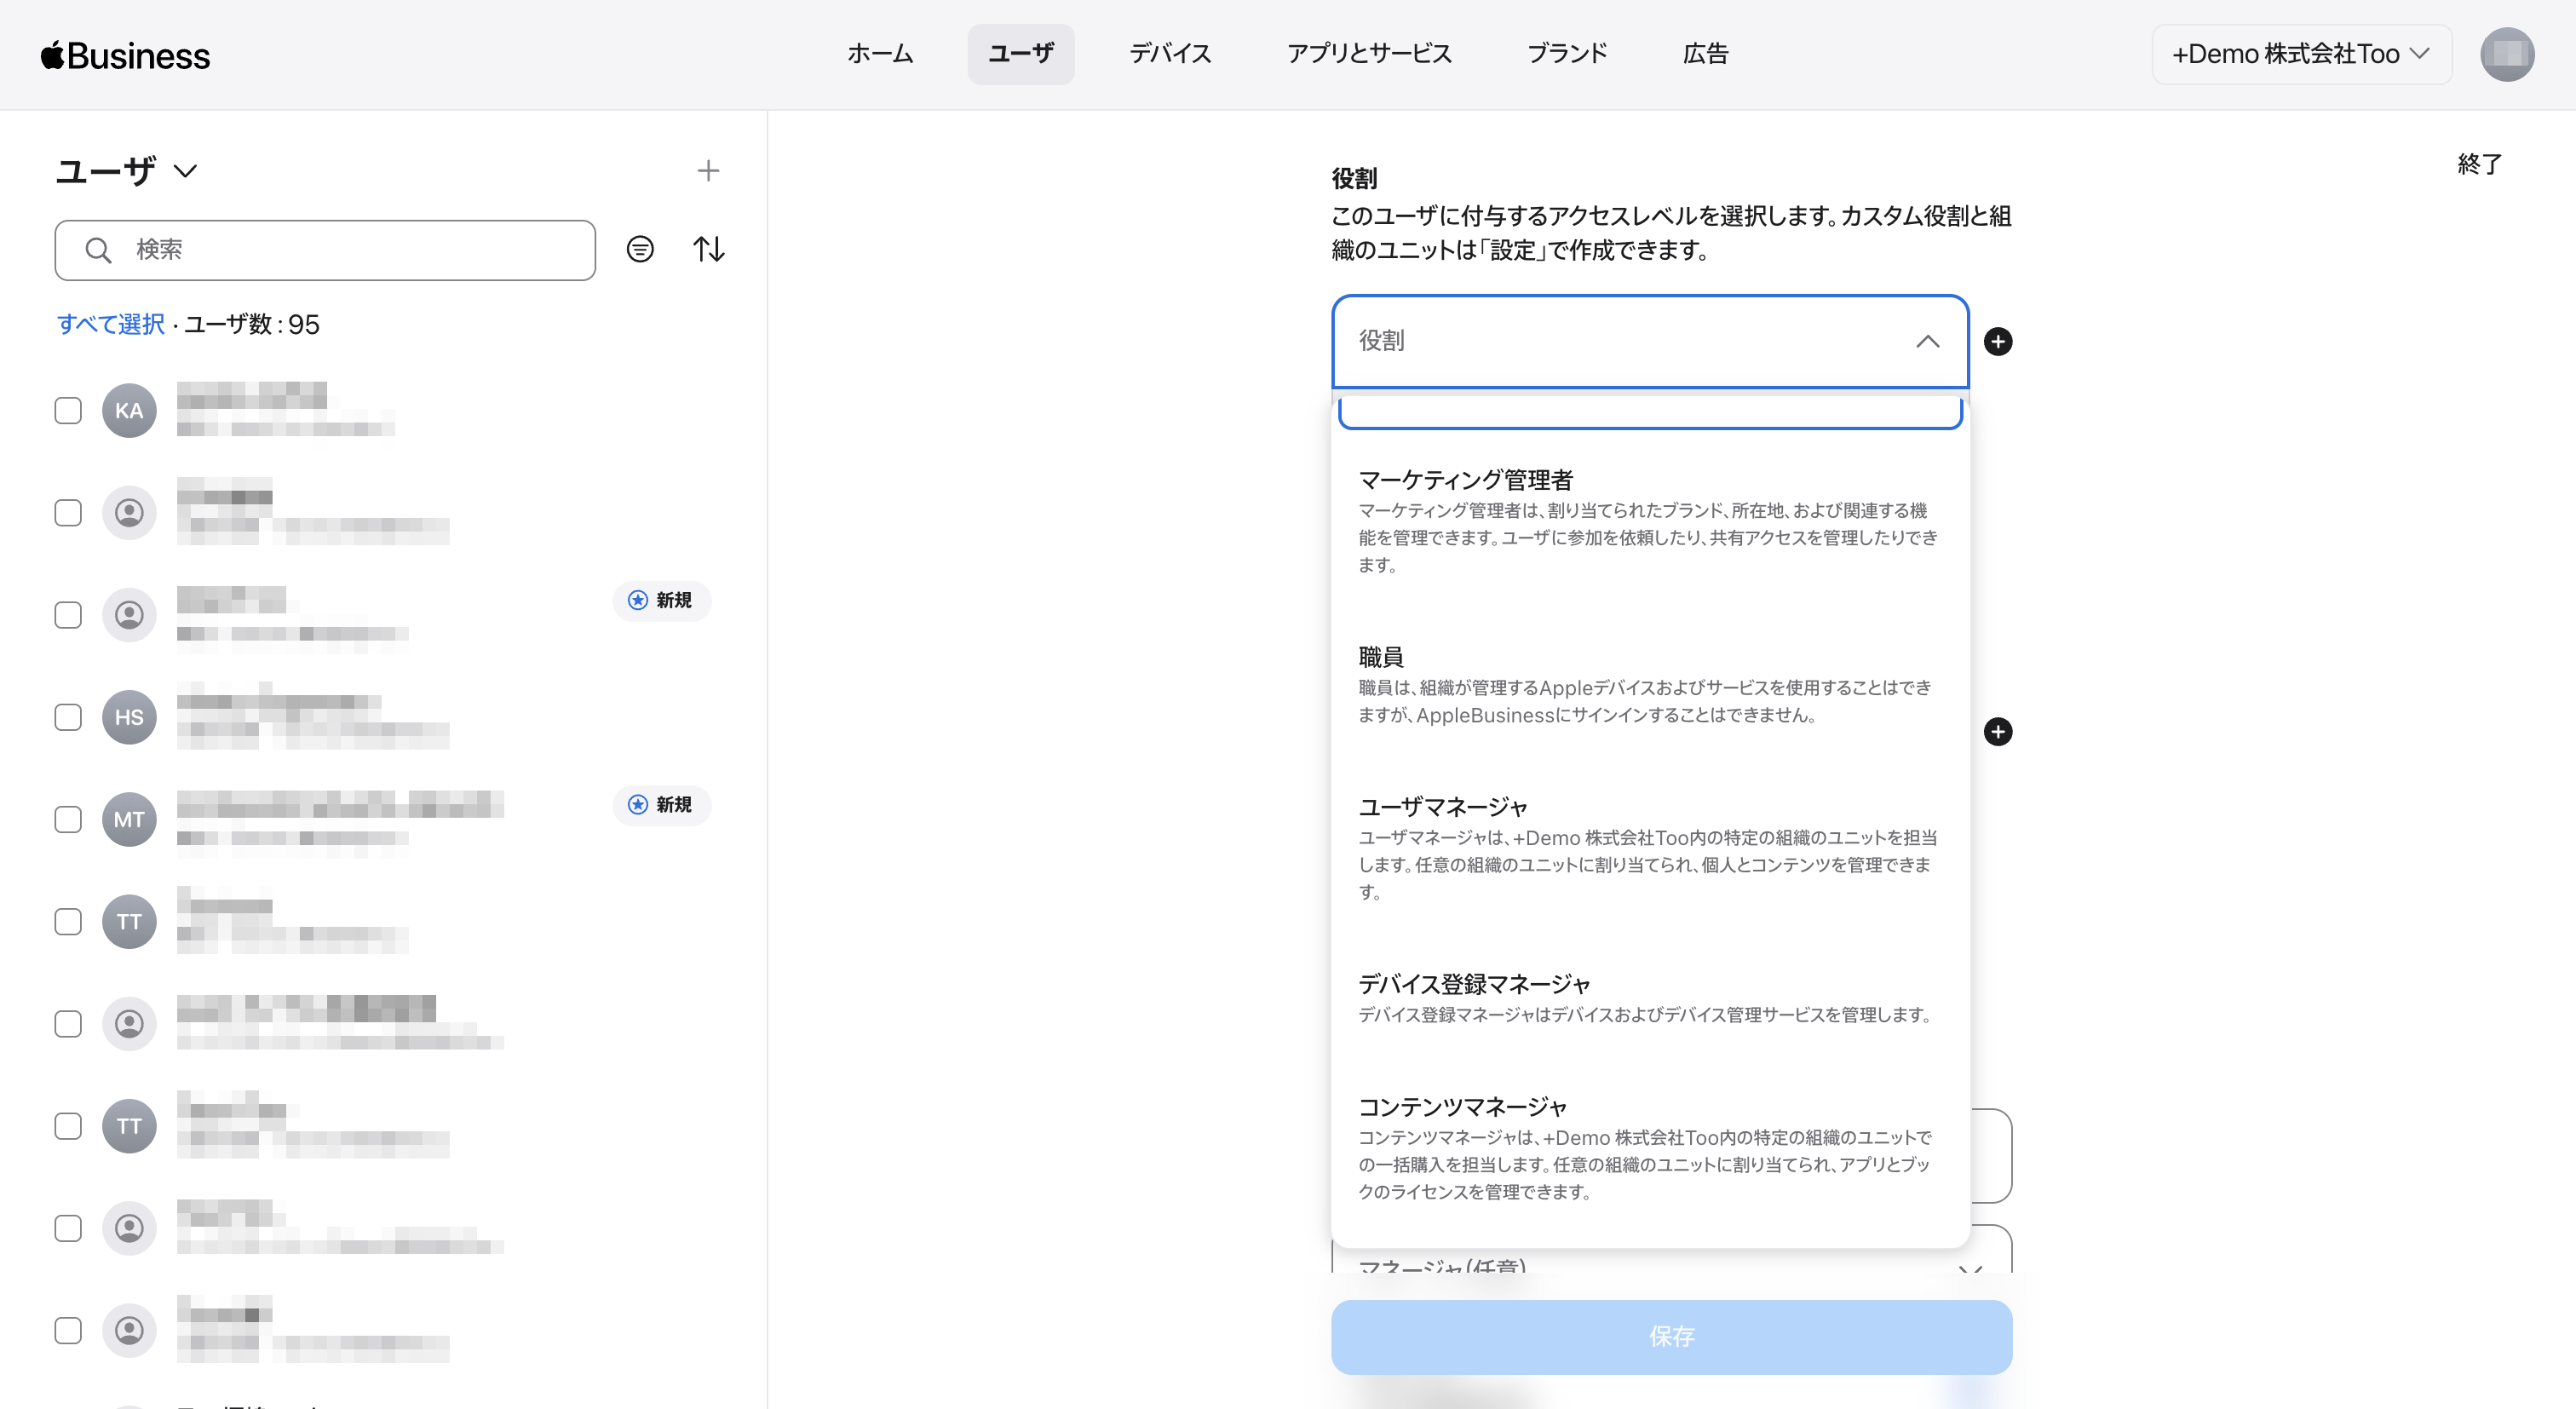The width and height of the screenshot is (2576, 1409).
Task: Click the 新規 badge on the MT row
Action: click(x=661, y=804)
